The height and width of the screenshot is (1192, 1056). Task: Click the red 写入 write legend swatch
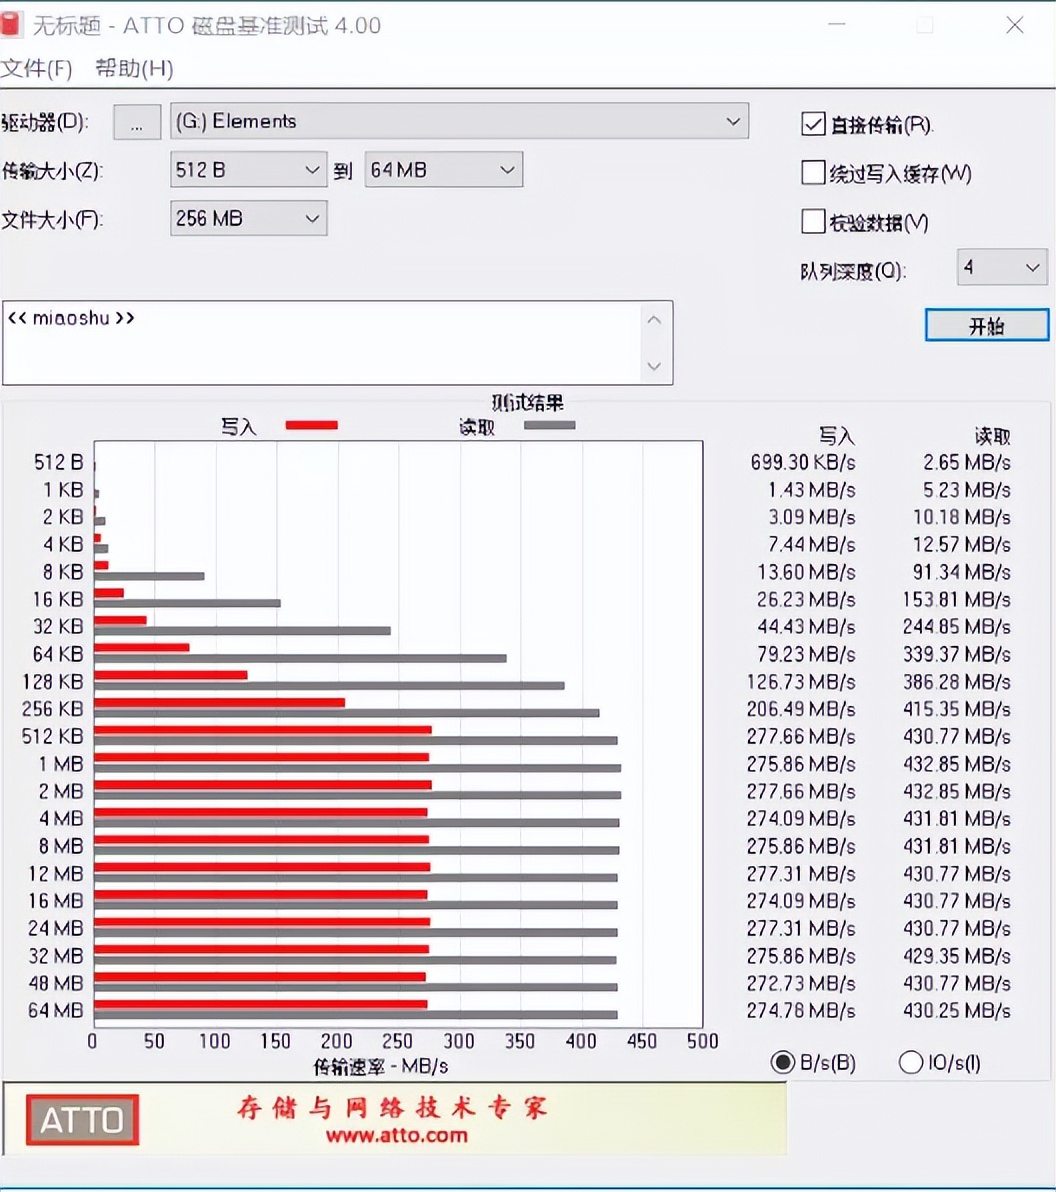tap(311, 424)
